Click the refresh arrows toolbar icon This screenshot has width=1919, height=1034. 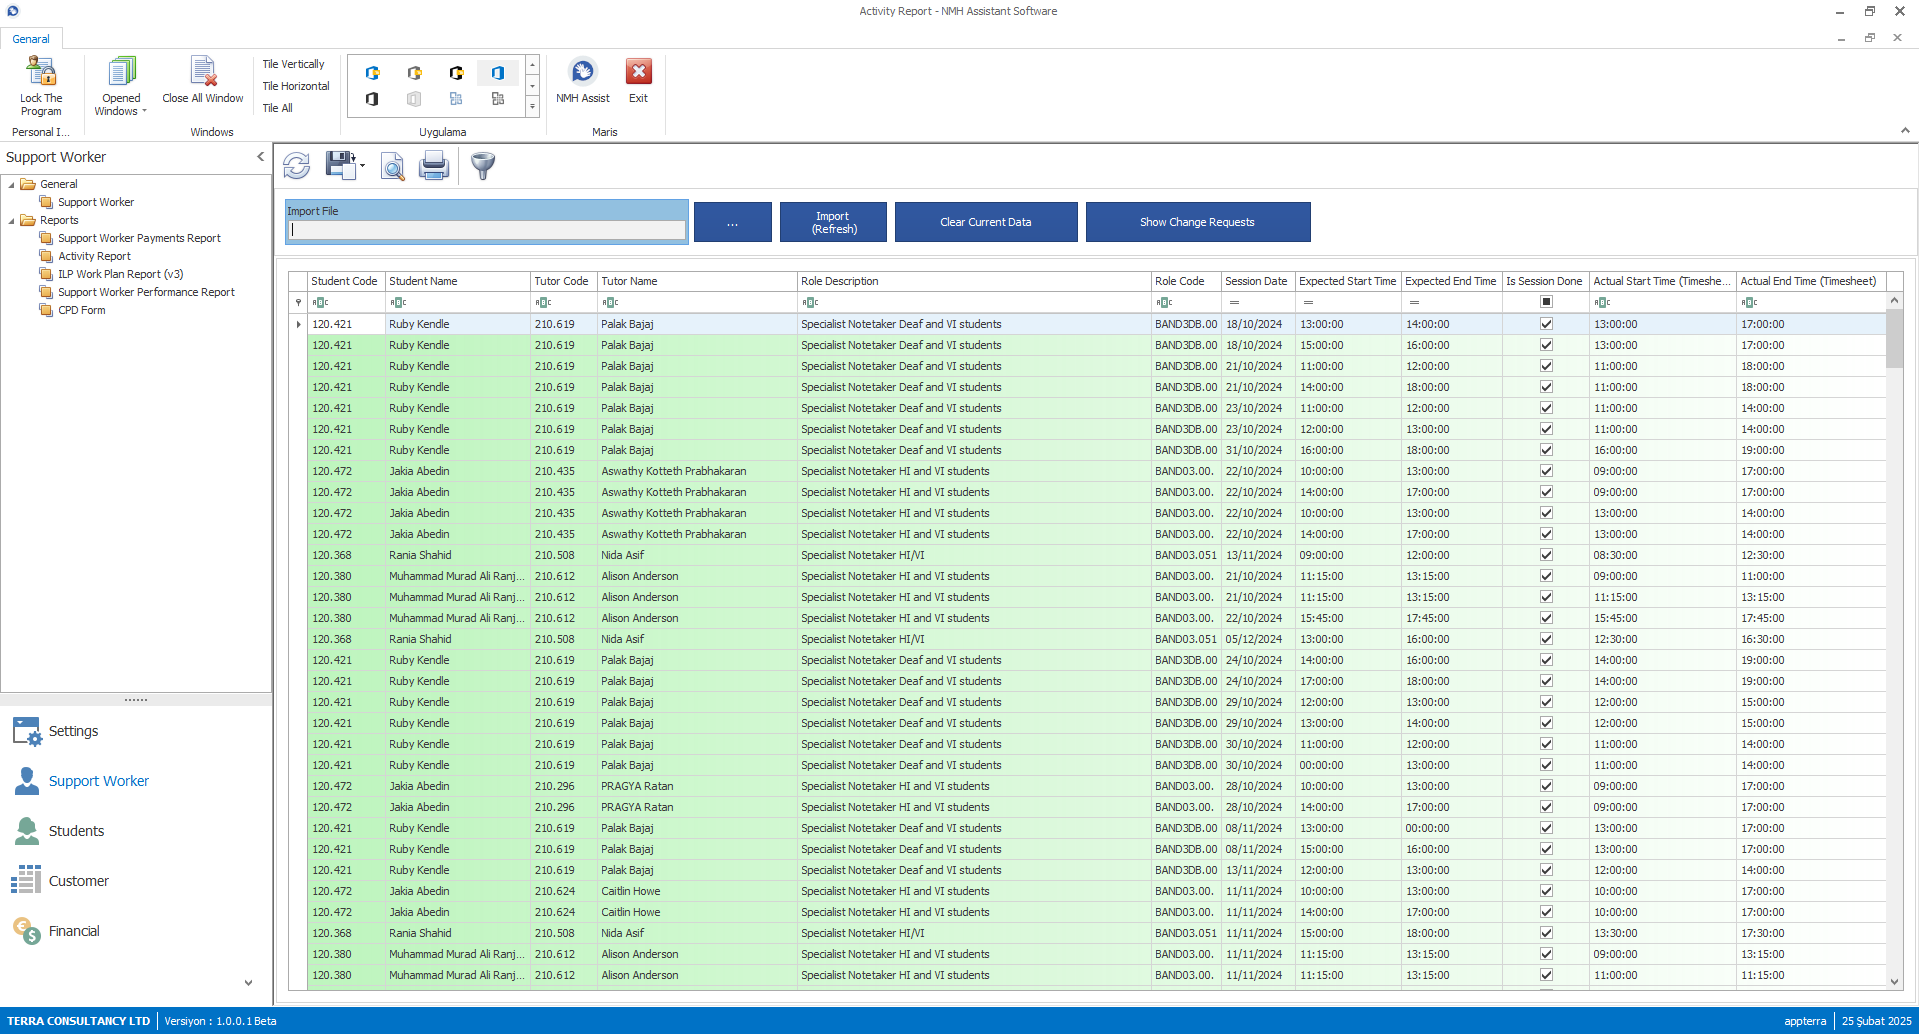tap(297, 165)
